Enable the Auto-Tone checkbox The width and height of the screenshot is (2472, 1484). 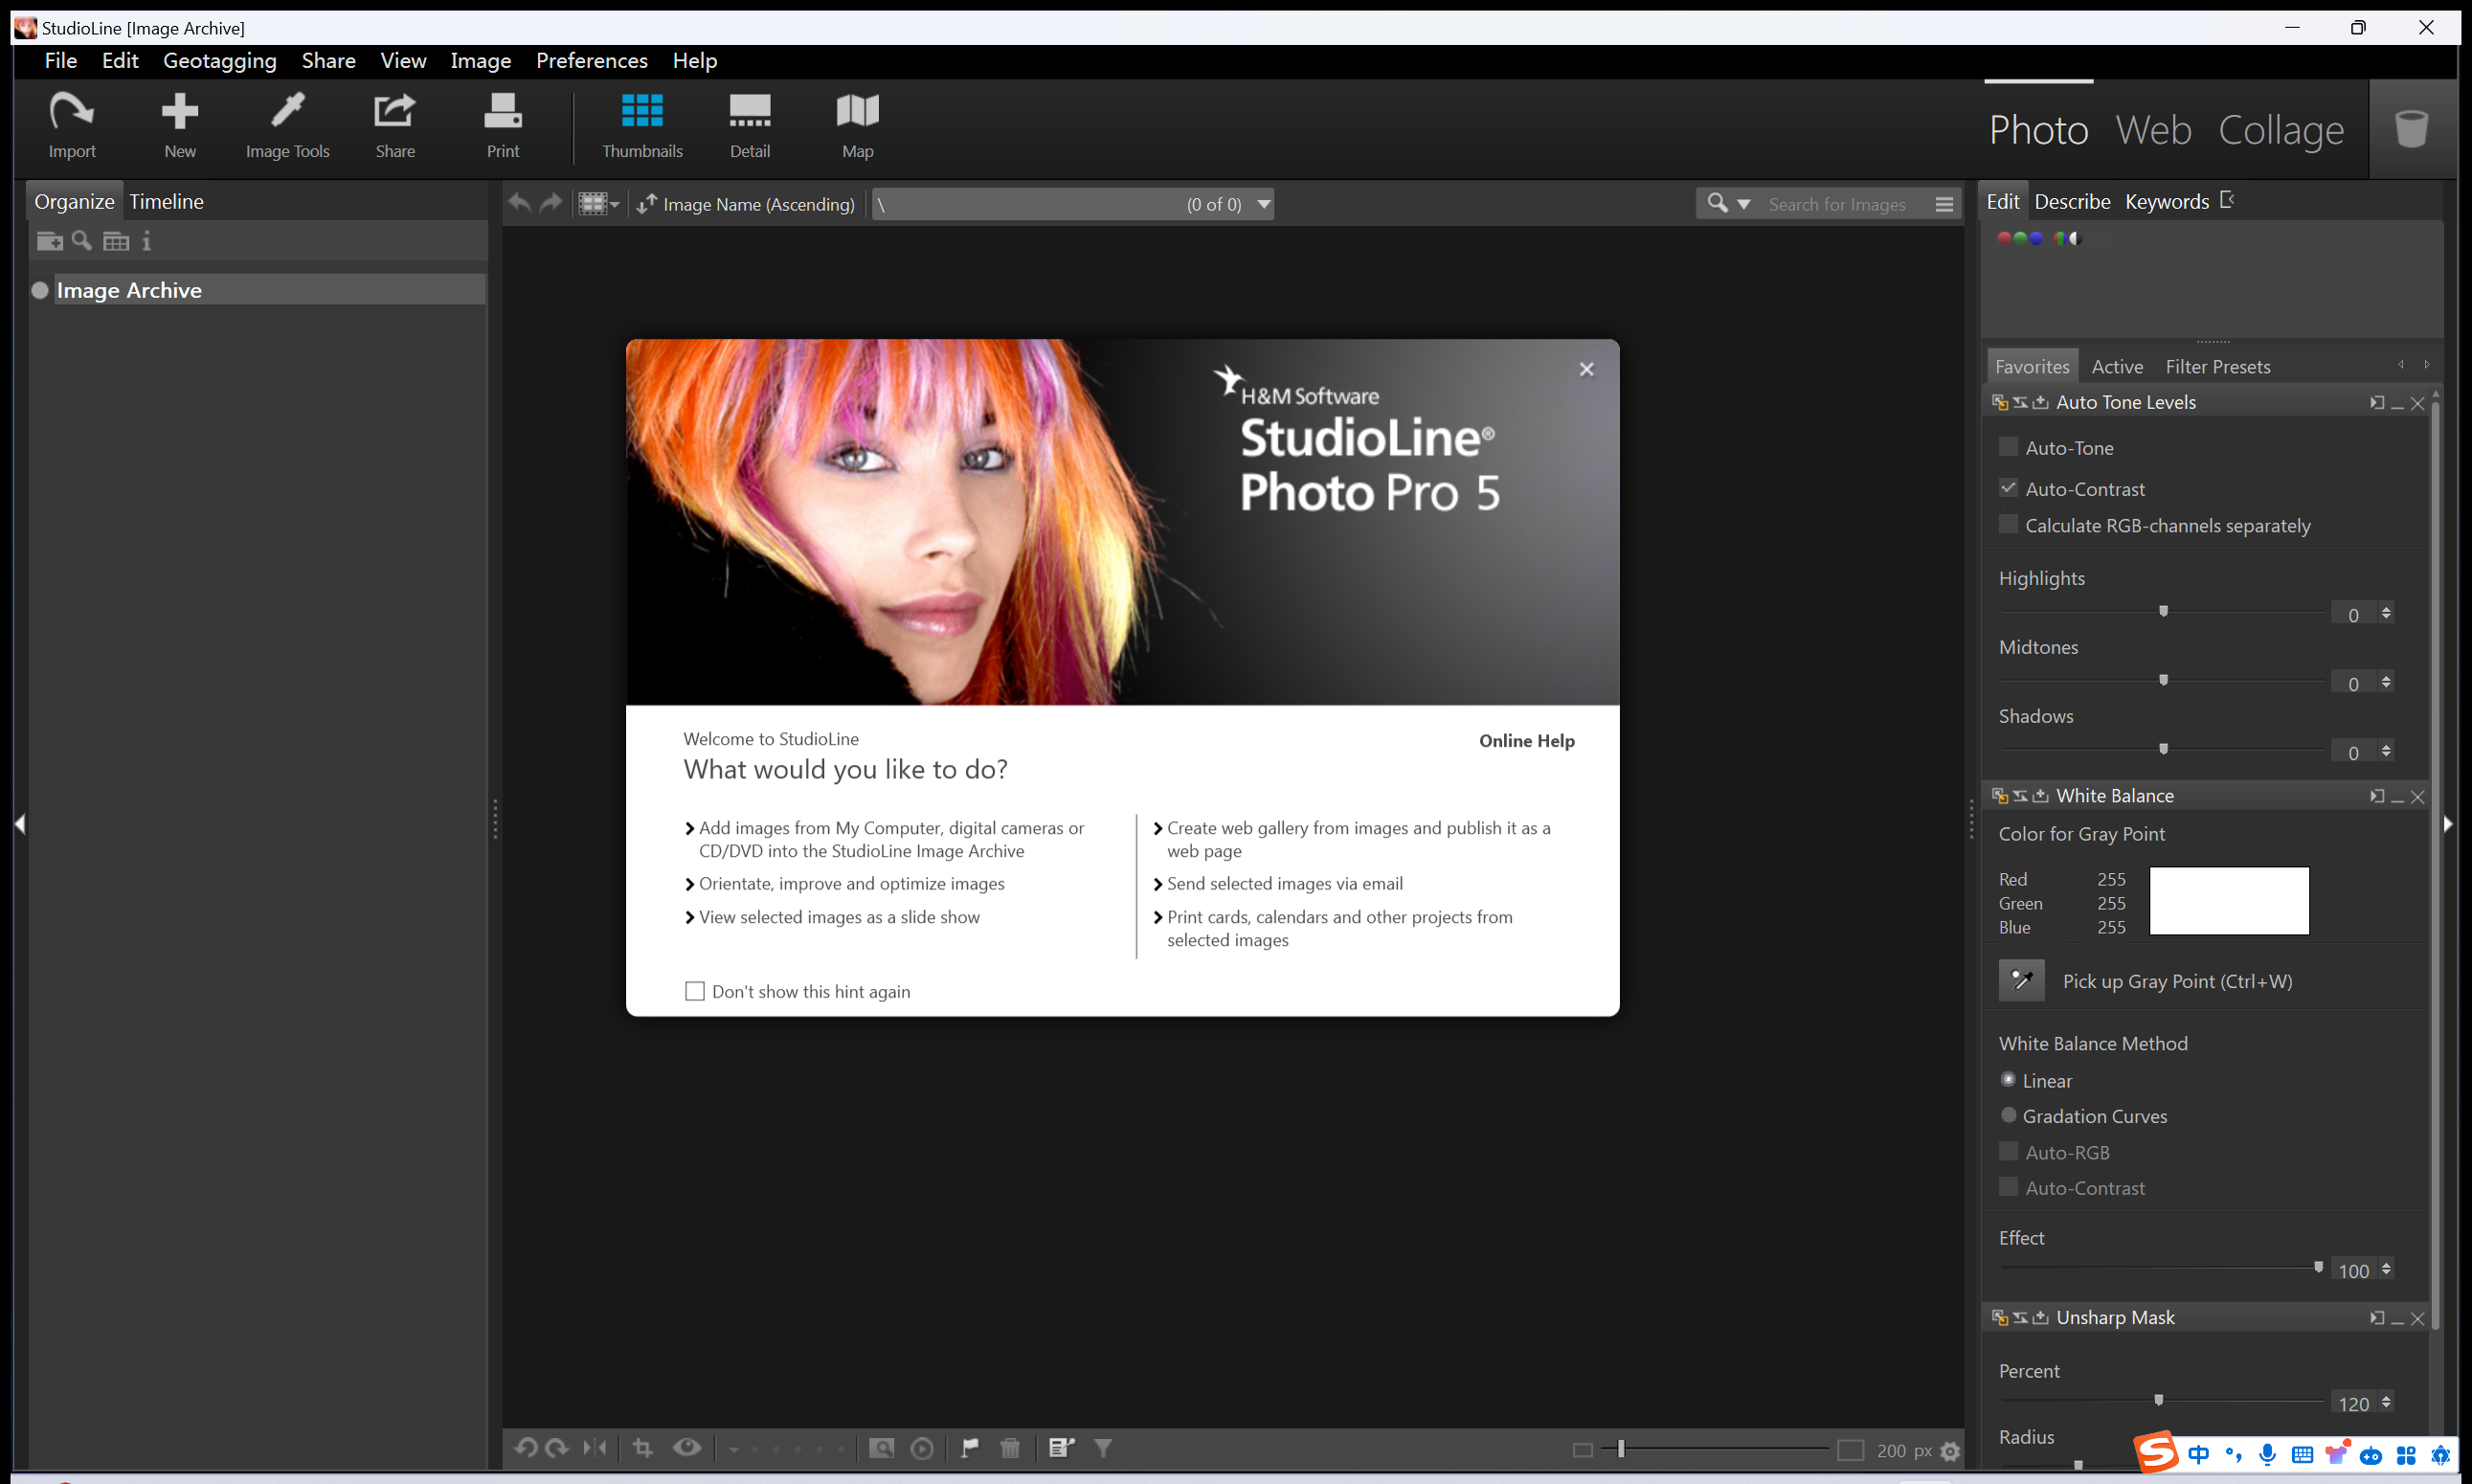[x=2007, y=447]
